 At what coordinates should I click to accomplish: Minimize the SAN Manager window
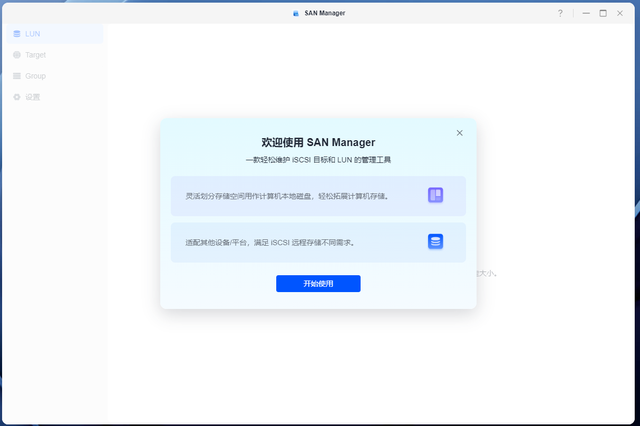[586, 13]
